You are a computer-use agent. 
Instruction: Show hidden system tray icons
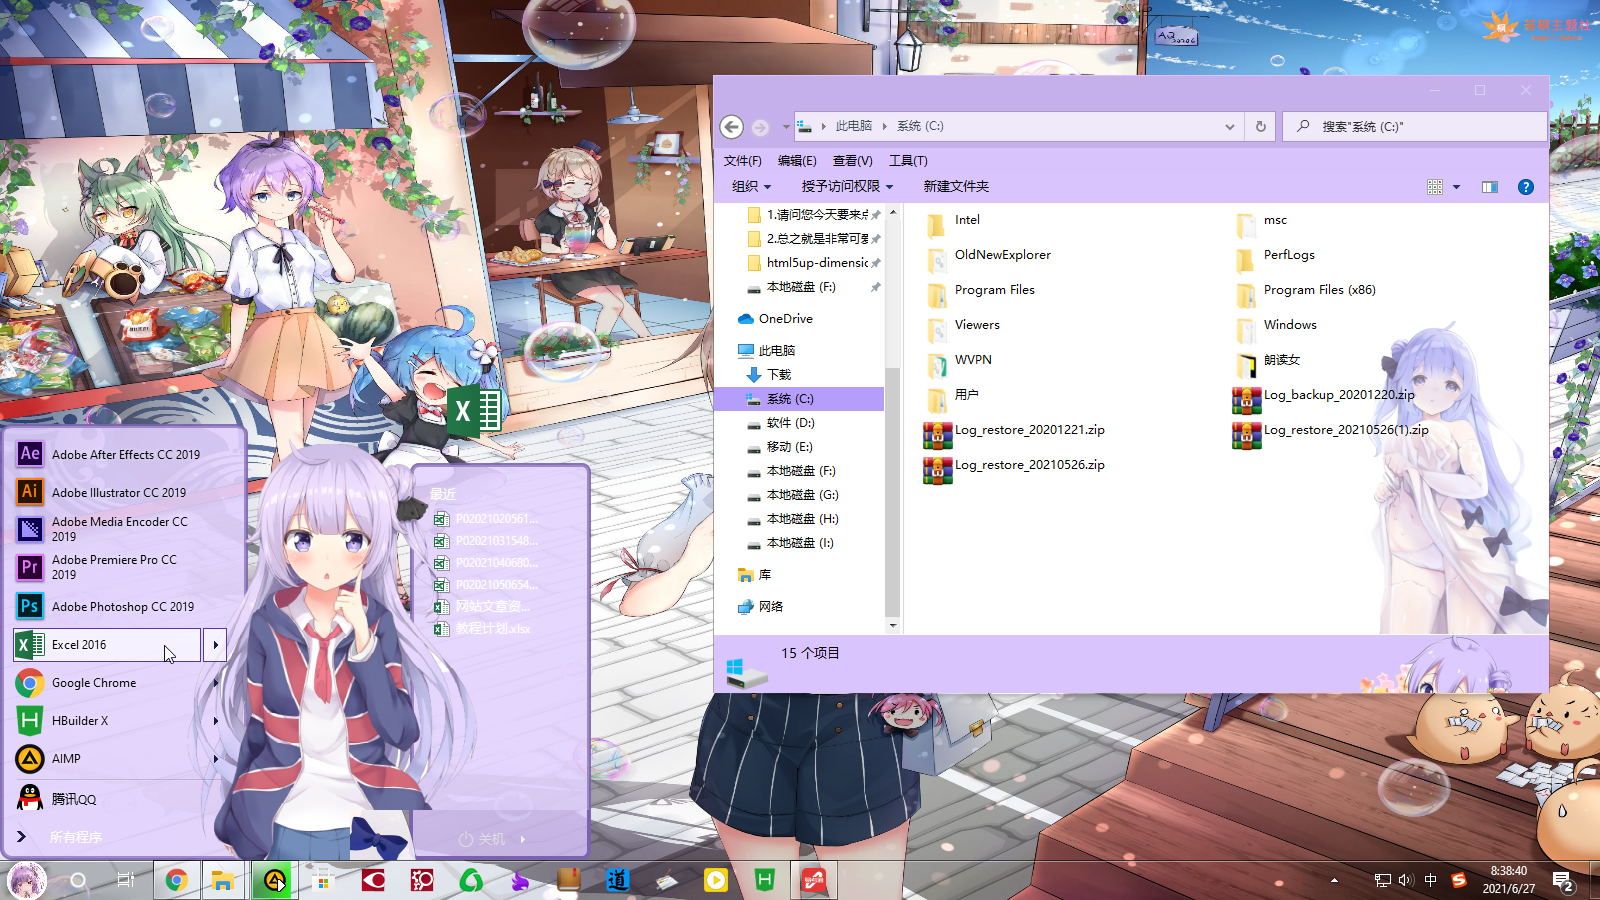[x=1334, y=880]
